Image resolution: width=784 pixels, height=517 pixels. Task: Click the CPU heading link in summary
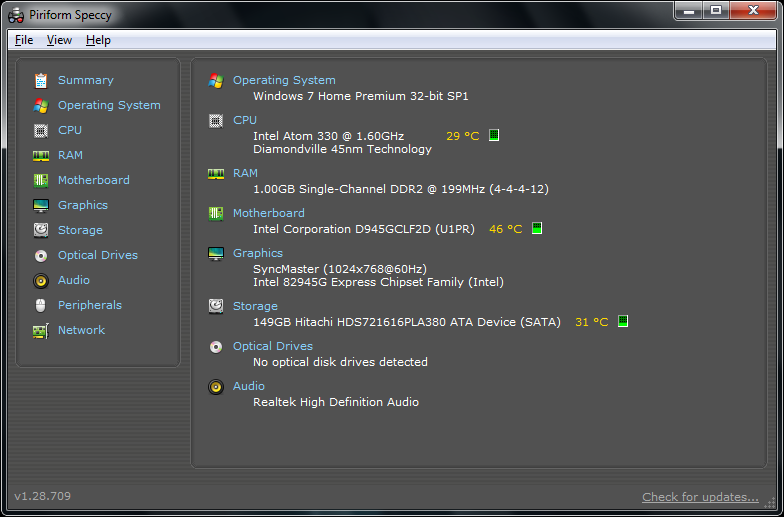(x=245, y=120)
